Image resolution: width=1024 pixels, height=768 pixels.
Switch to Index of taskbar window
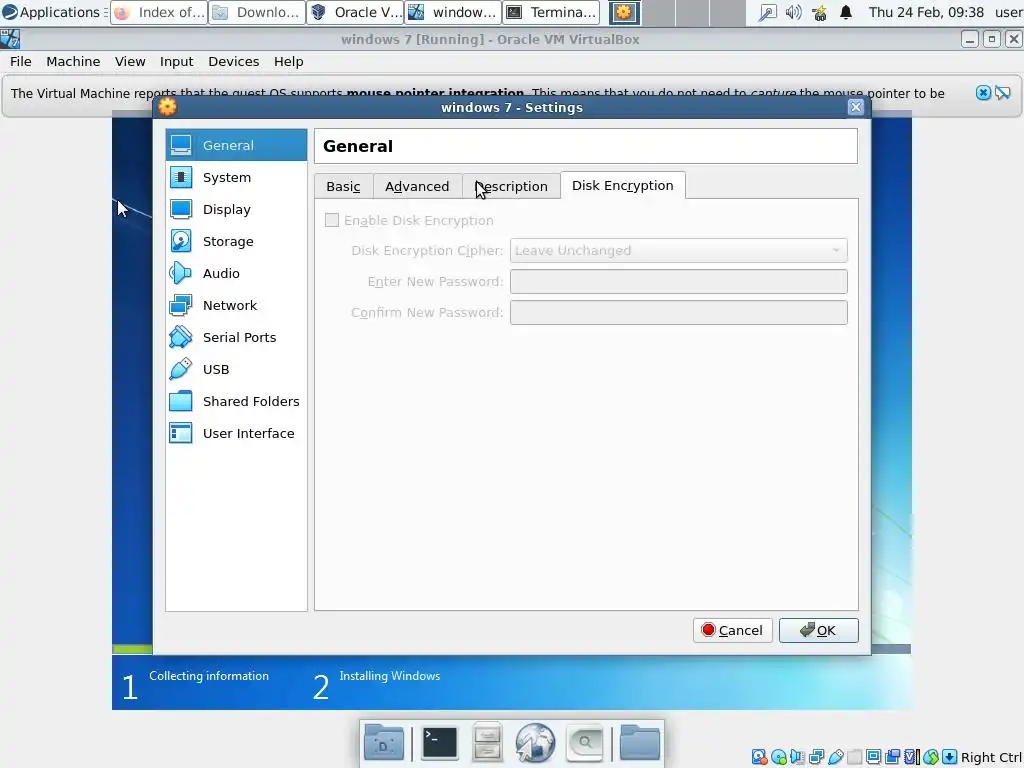click(x=159, y=12)
